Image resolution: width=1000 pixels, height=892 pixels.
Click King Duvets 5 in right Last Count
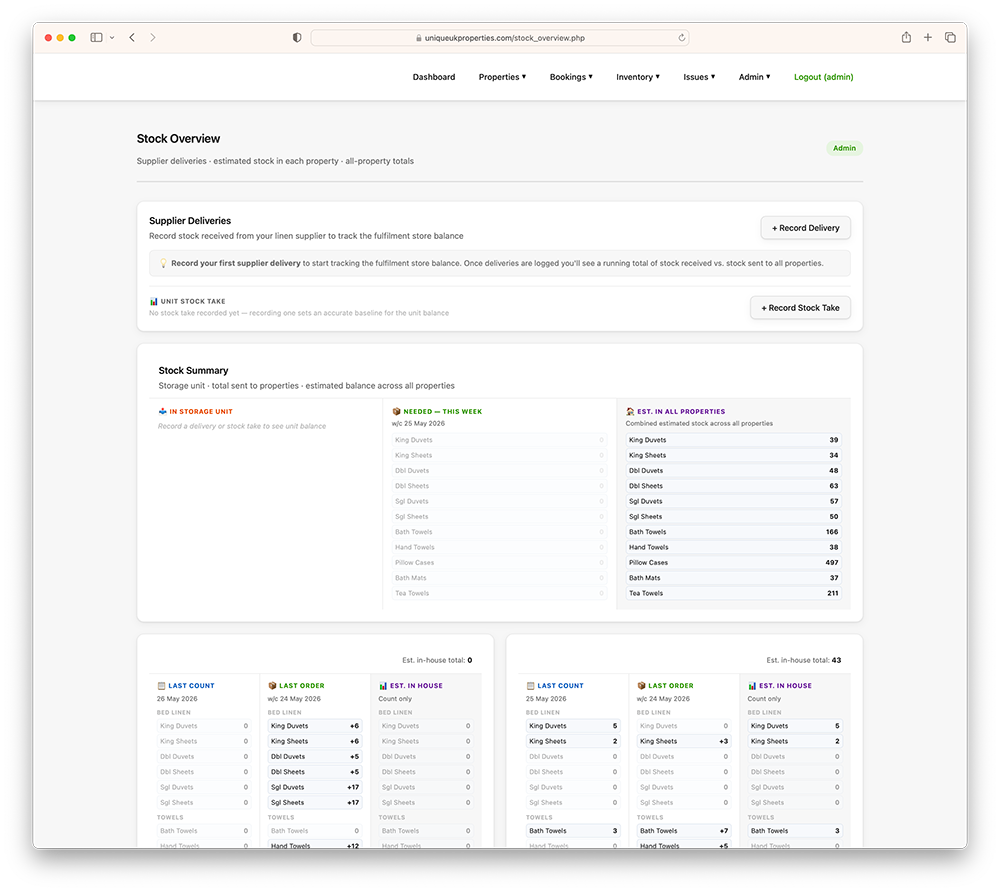click(573, 726)
